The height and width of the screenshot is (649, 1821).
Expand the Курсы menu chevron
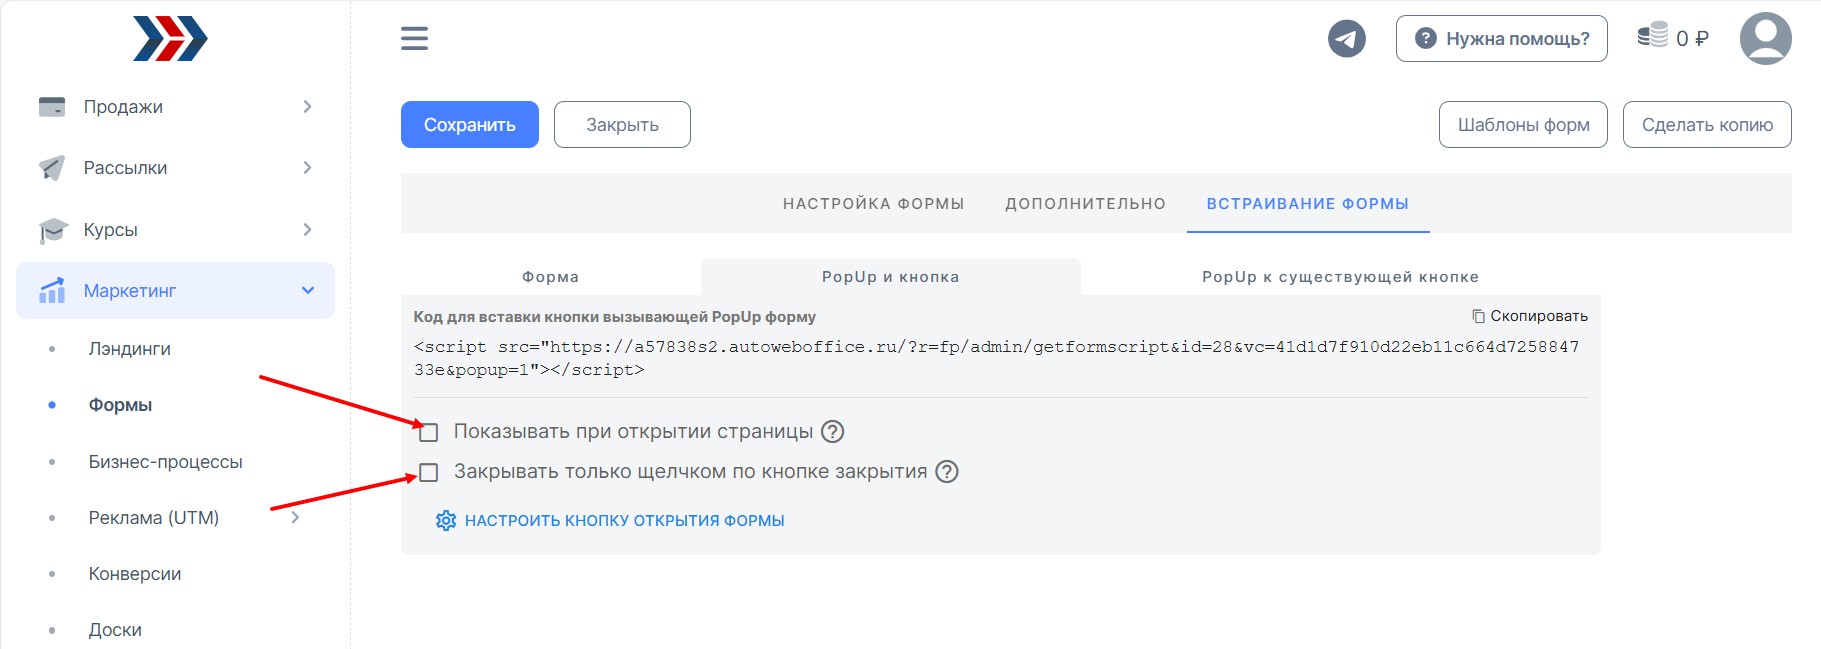[x=307, y=229]
